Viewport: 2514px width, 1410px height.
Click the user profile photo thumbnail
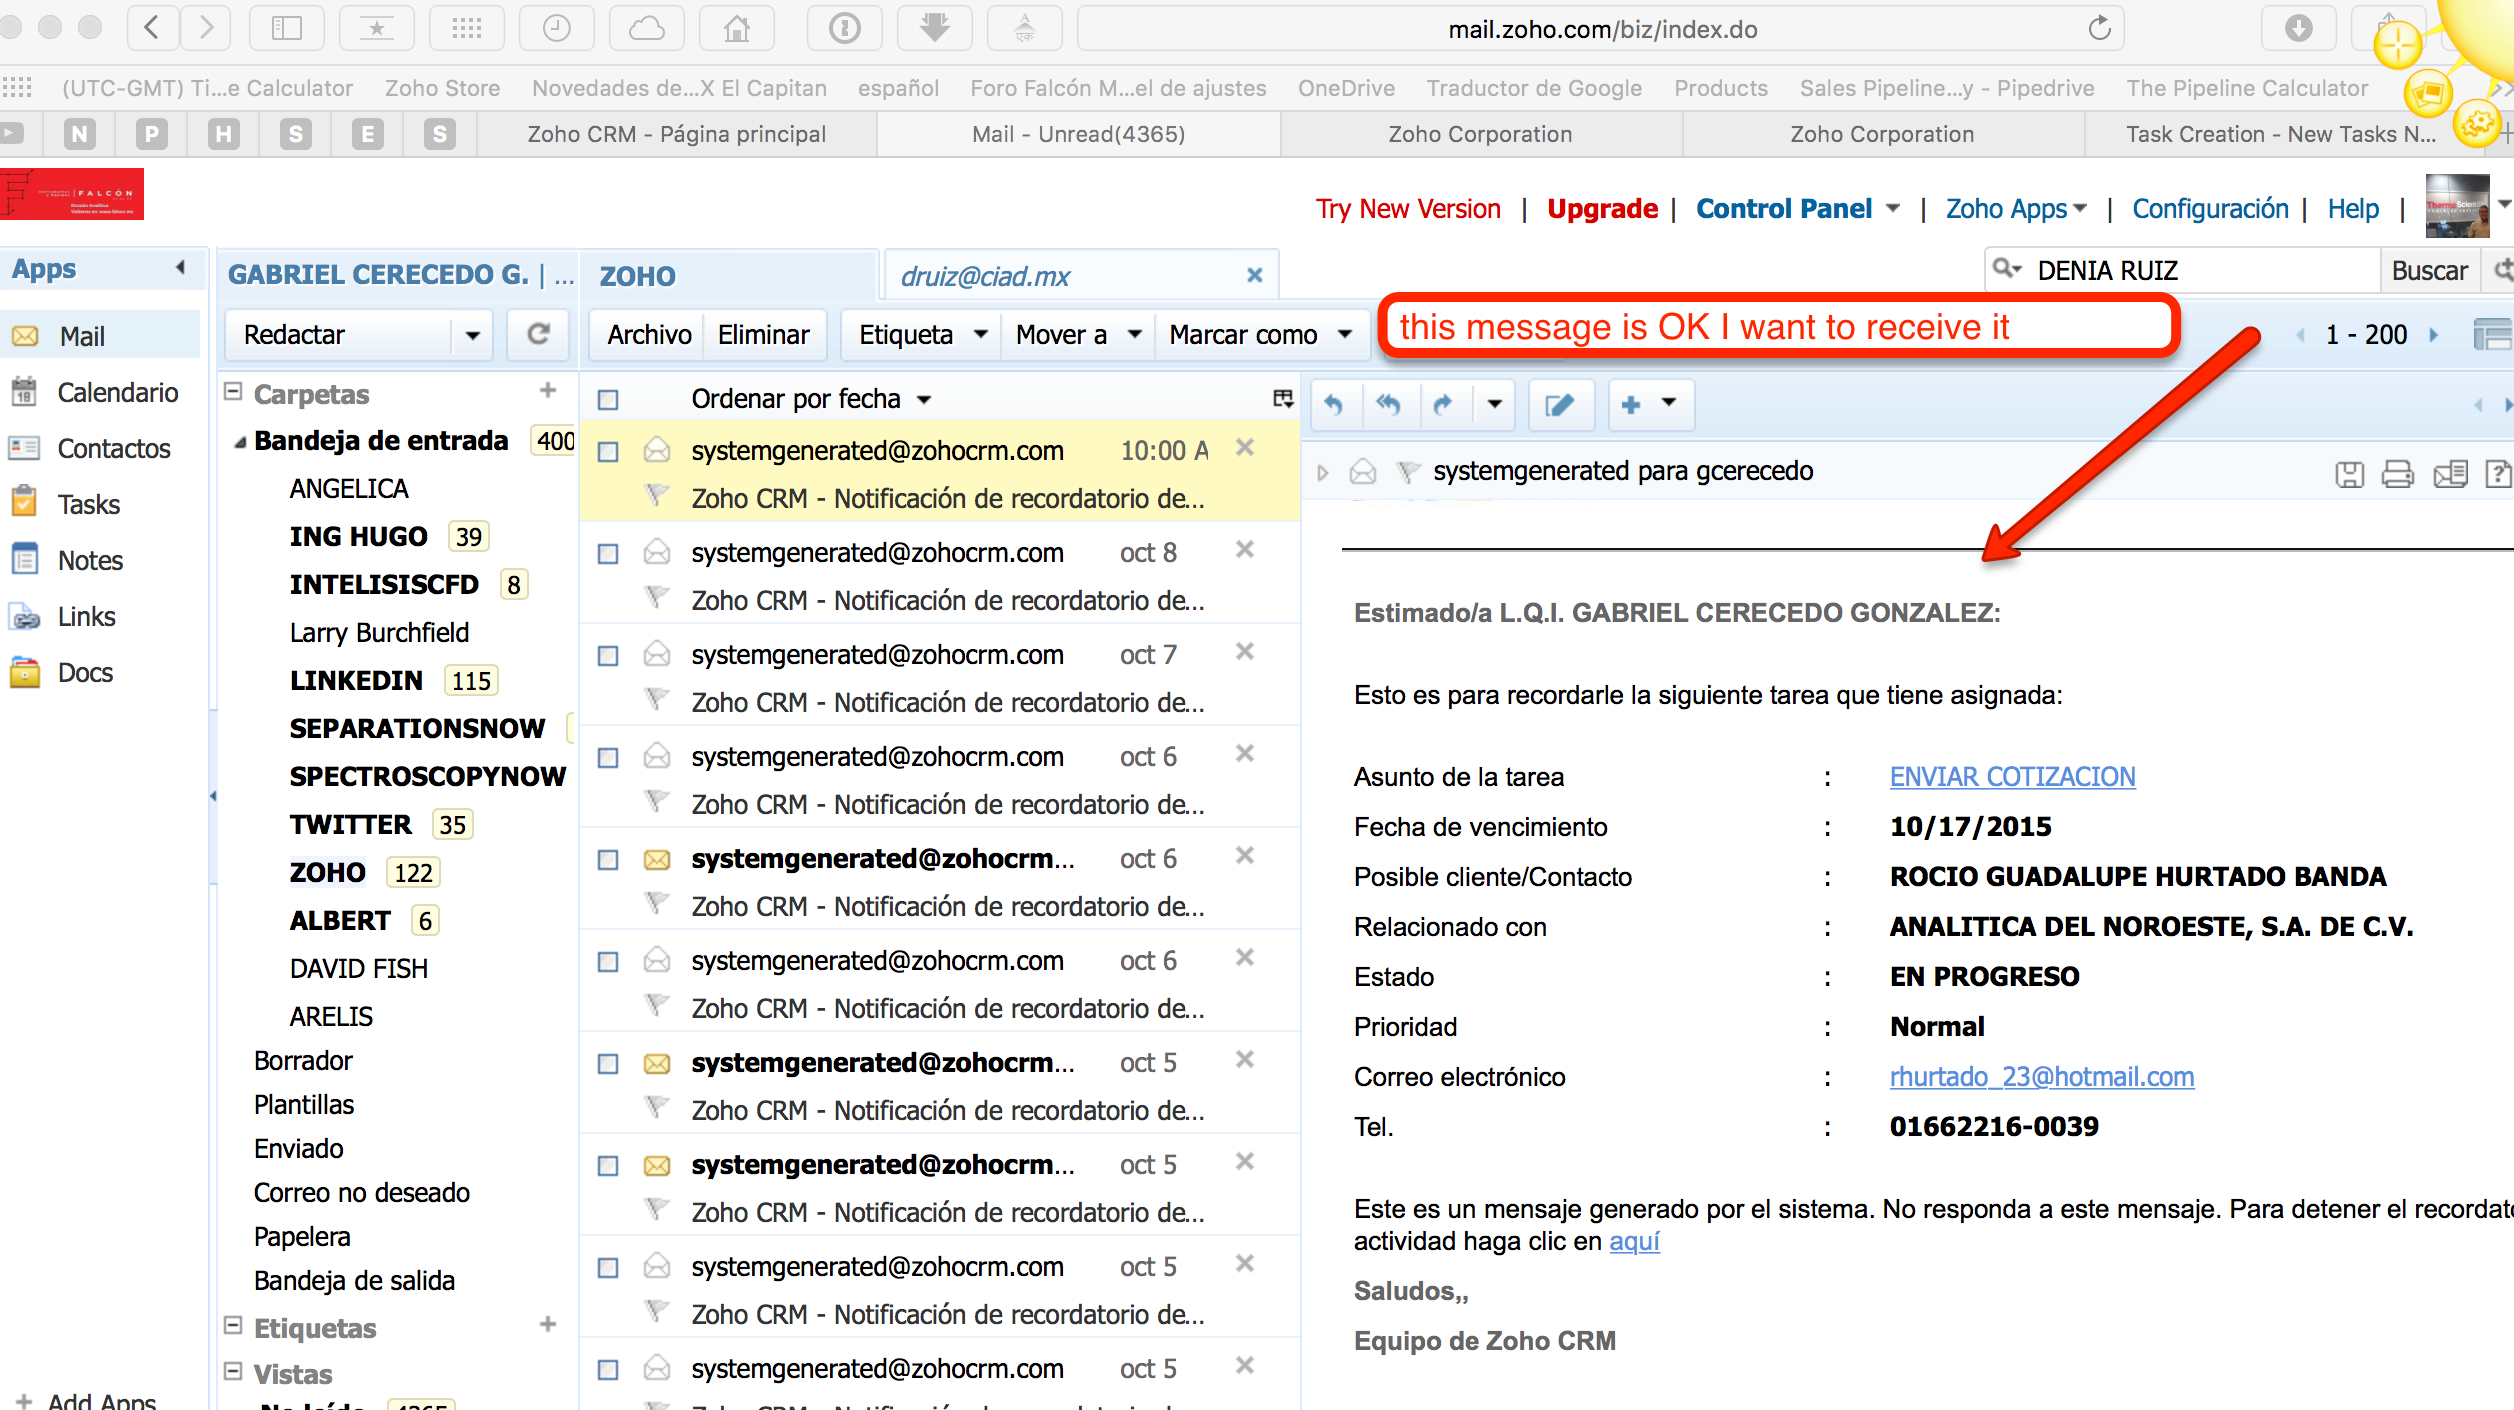(2457, 206)
